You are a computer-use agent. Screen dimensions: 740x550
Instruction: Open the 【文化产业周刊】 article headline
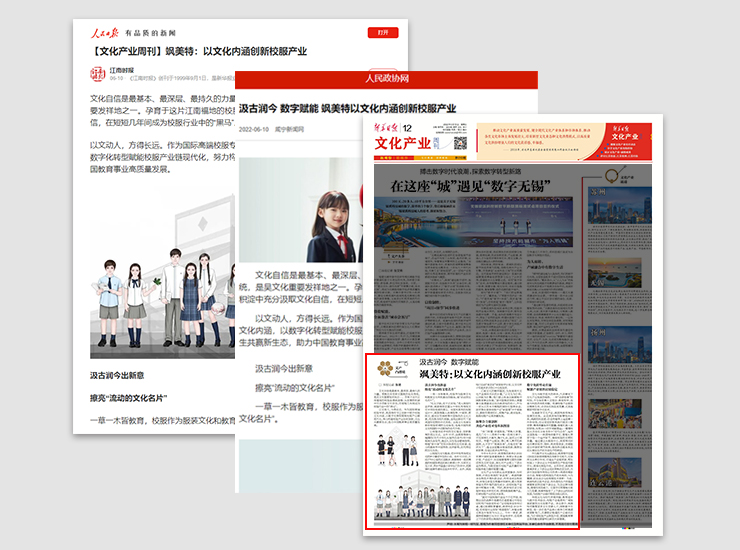pyautogui.click(x=198, y=51)
